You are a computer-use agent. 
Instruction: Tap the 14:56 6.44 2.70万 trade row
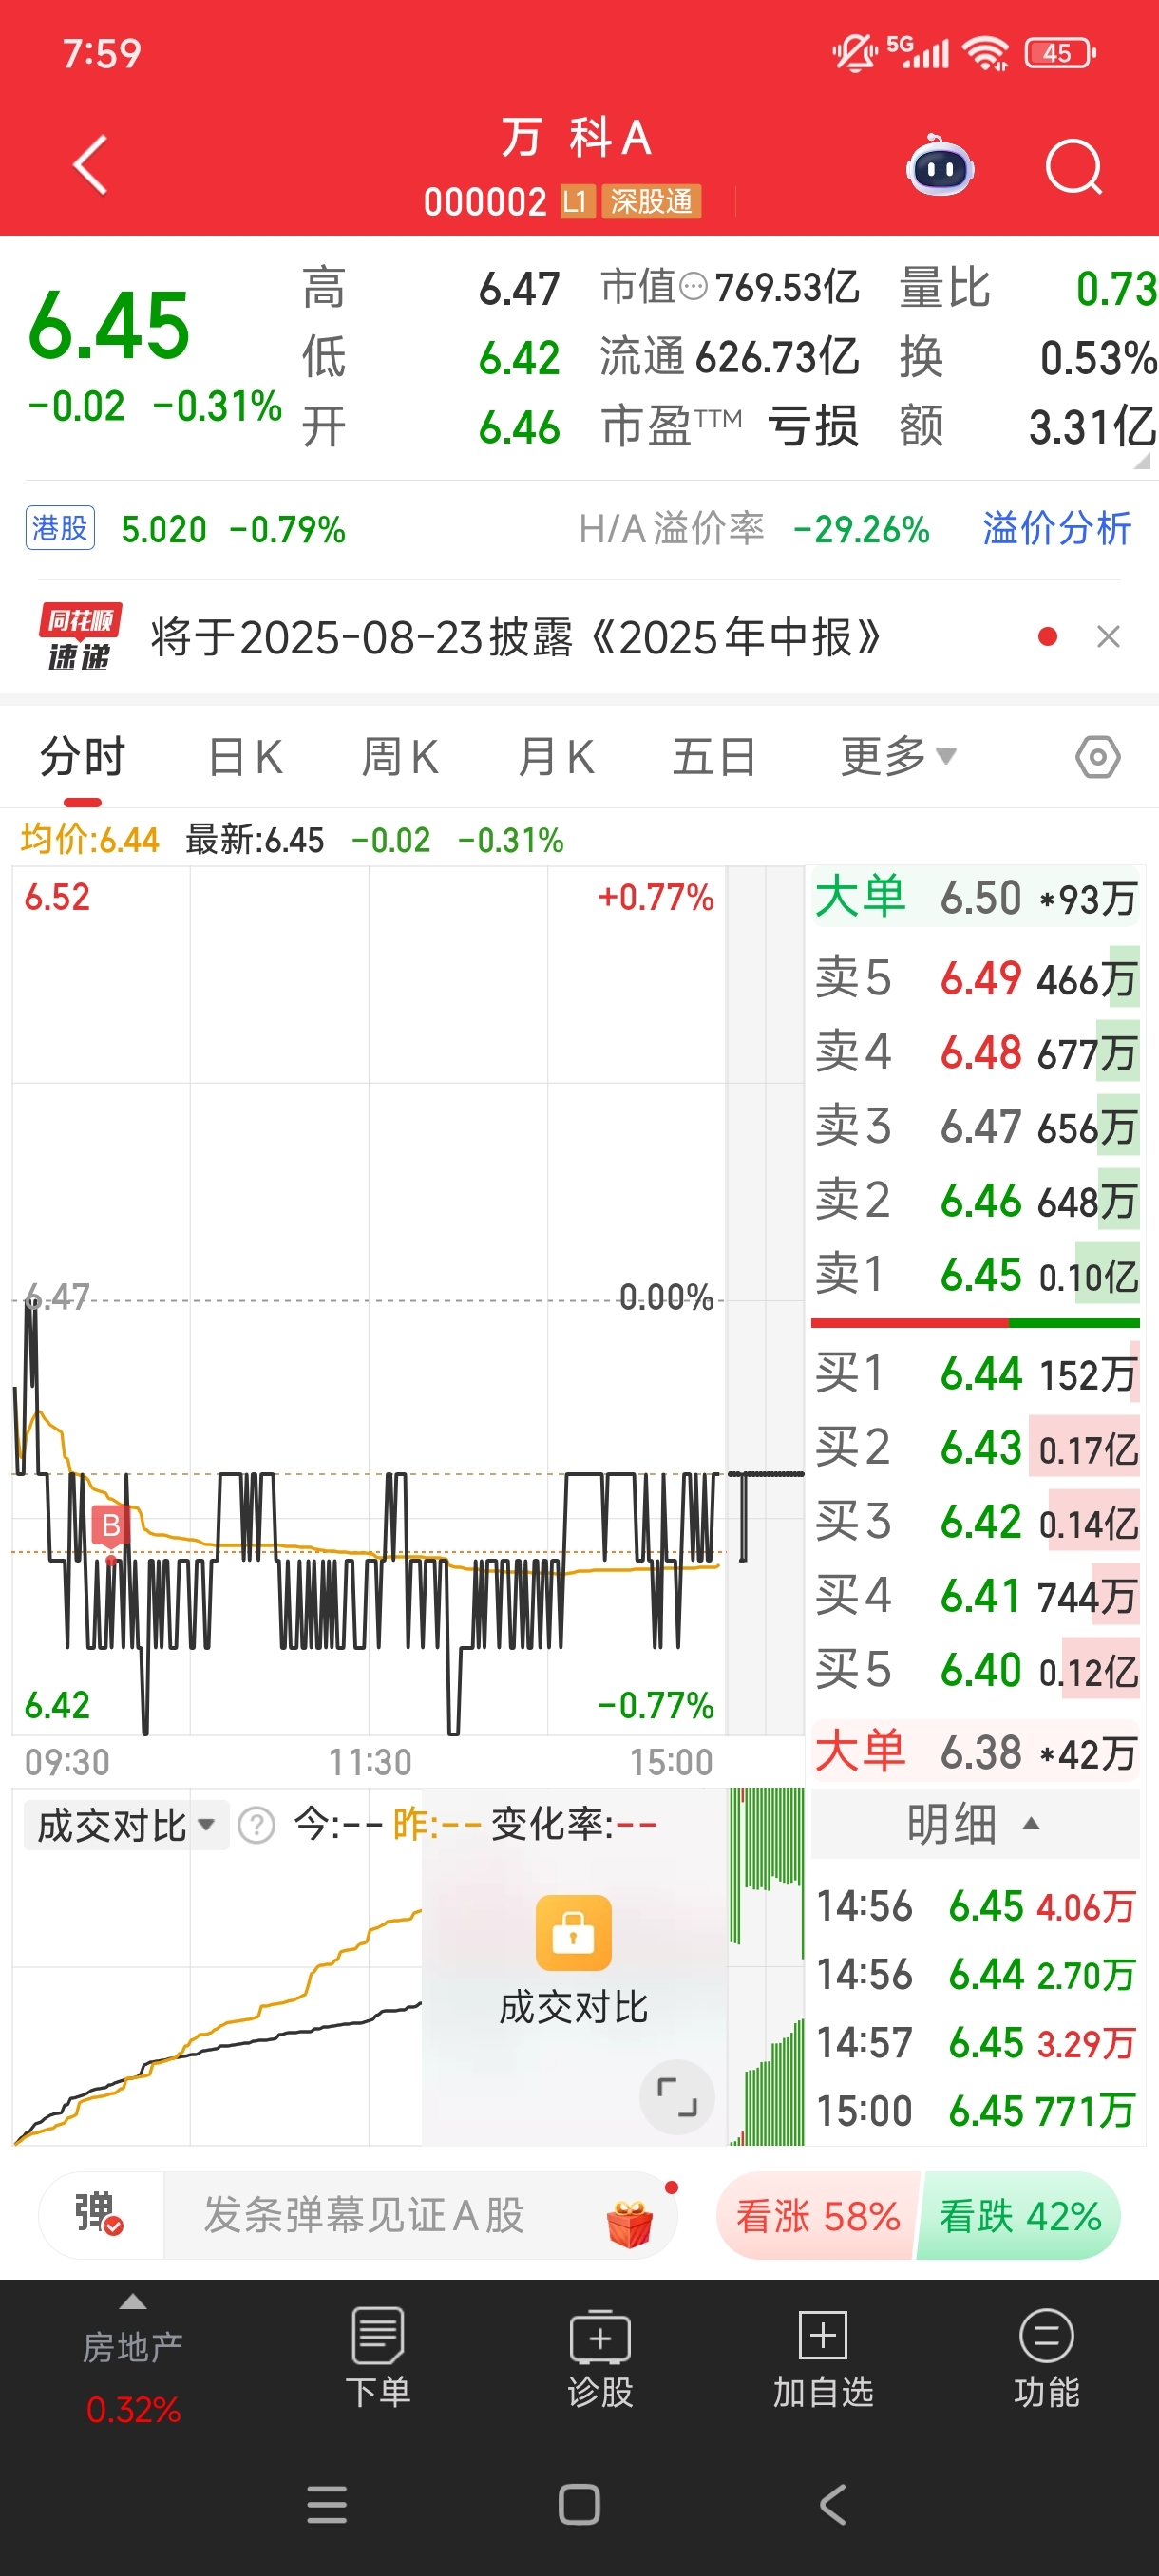tap(975, 1974)
